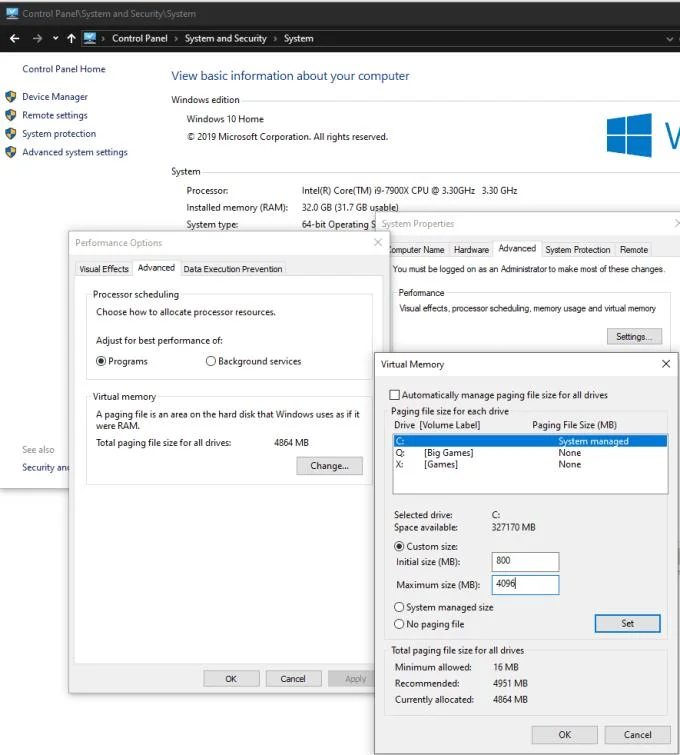Open Device Manager link
680x755 pixels.
click(55, 97)
